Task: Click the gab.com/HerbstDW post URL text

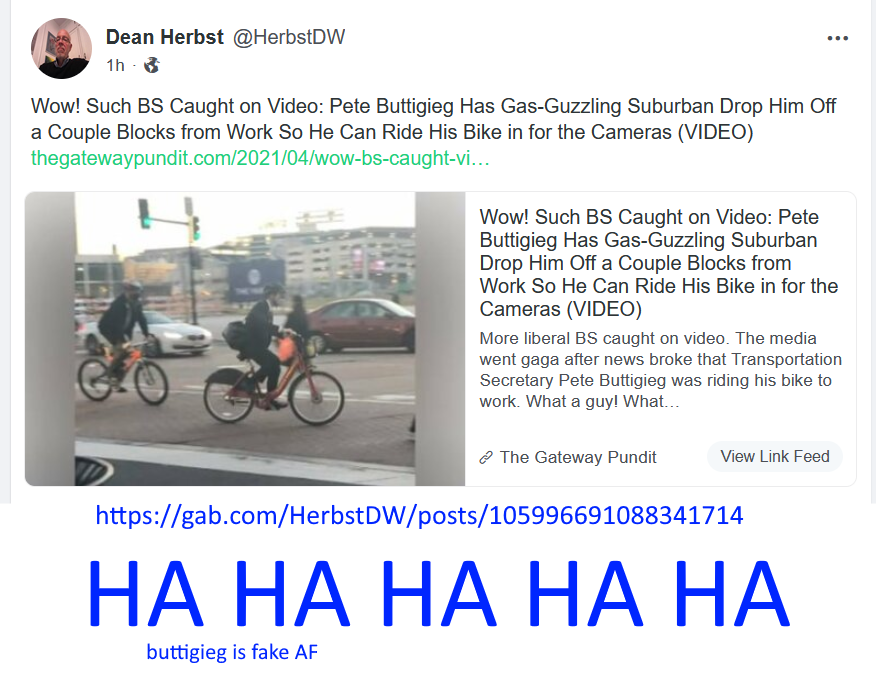Action: [x=420, y=515]
